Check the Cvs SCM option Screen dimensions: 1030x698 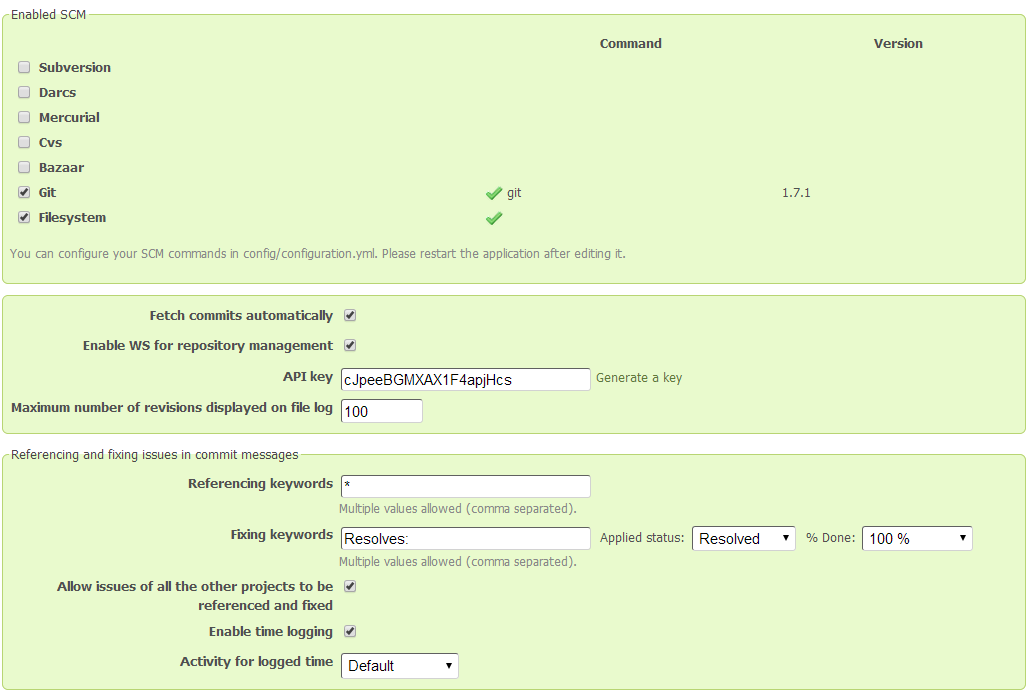(x=24, y=142)
